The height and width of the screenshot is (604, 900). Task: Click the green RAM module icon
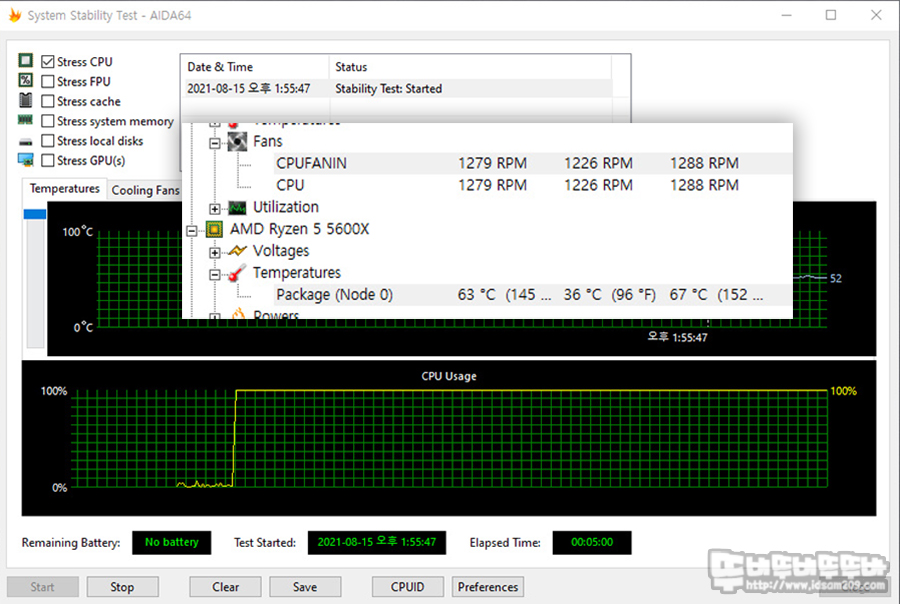pyautogui.click(x=25, y=120)
